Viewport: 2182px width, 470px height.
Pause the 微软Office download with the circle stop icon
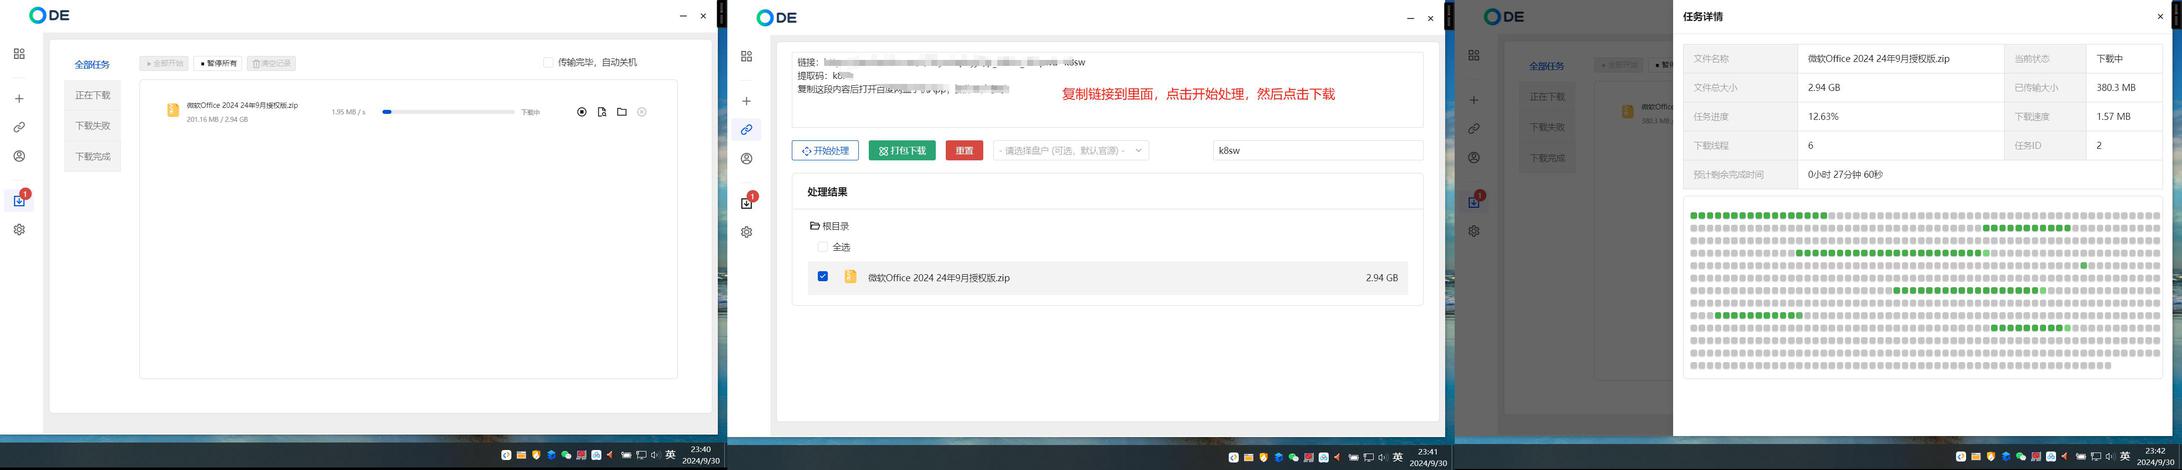click(582, 112)
